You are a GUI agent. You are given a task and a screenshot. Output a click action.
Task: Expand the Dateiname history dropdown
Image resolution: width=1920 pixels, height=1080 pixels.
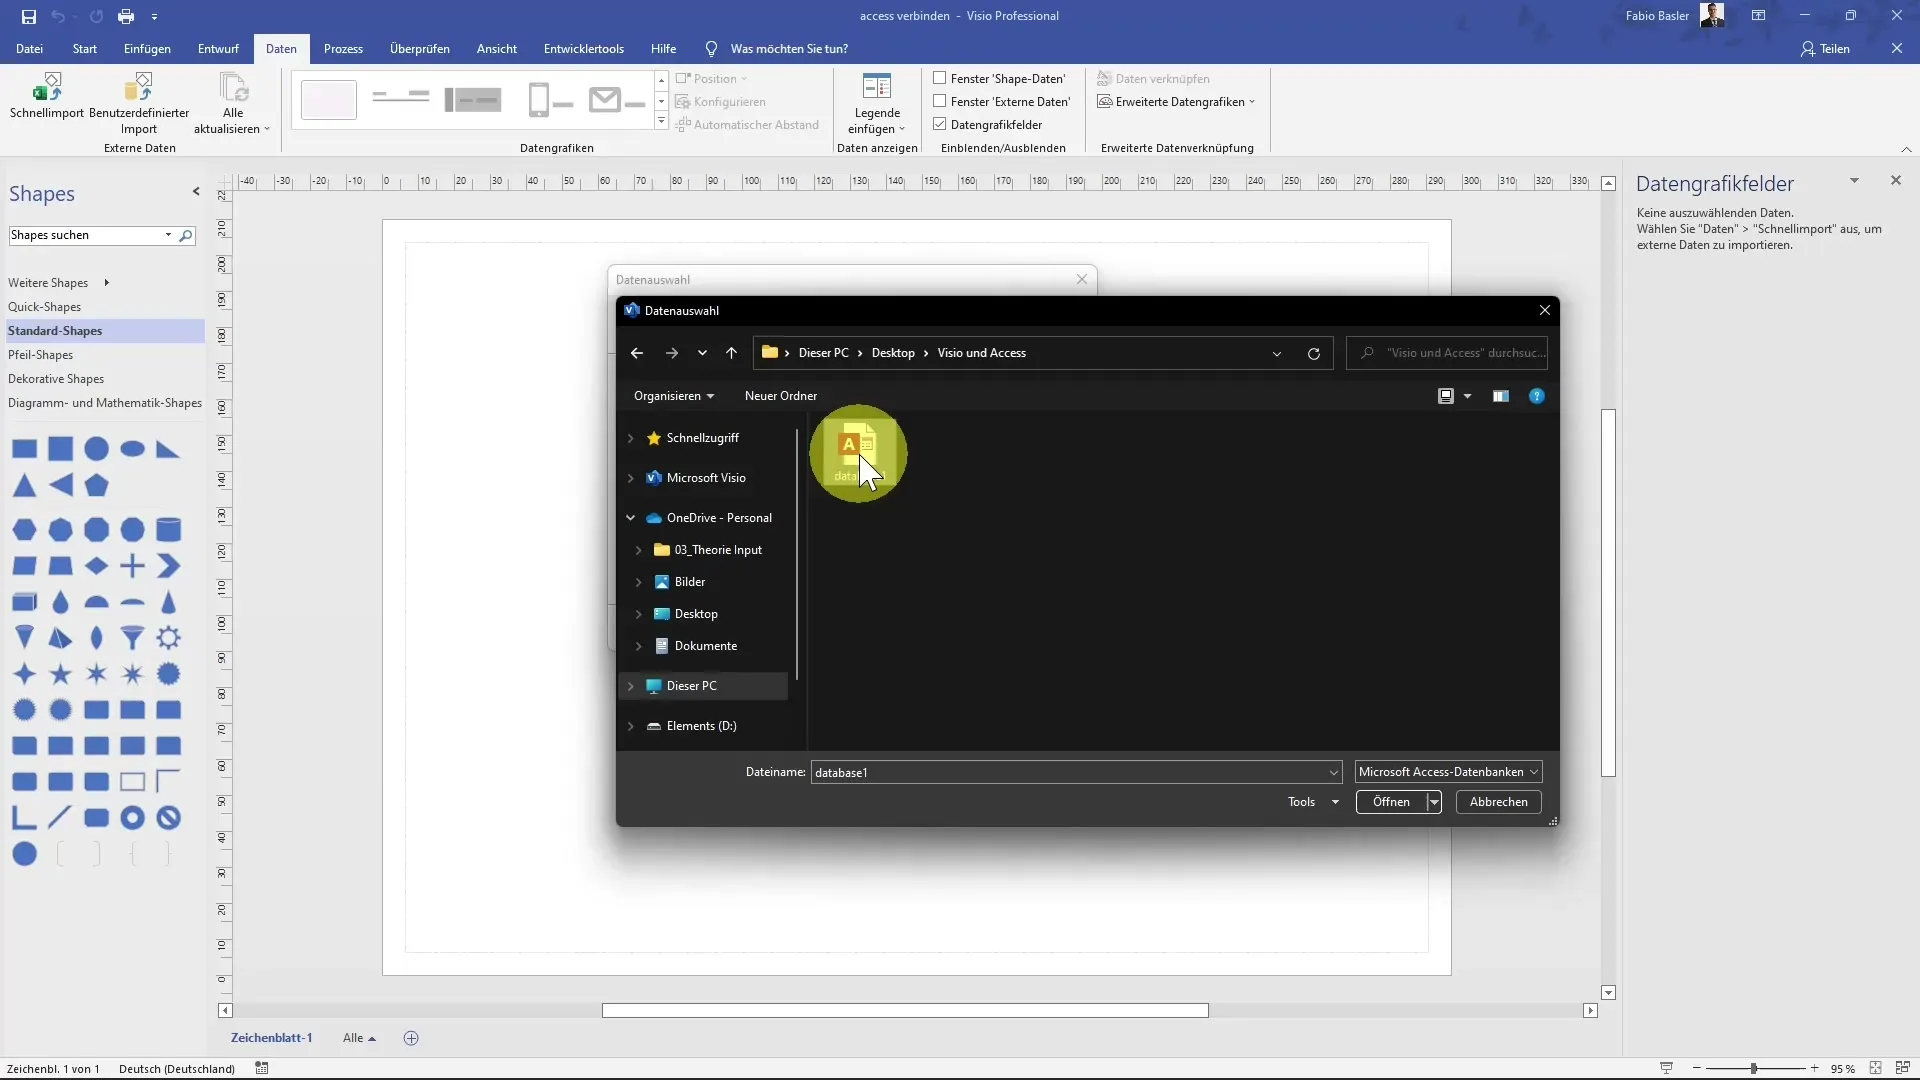click(1333, 772)
